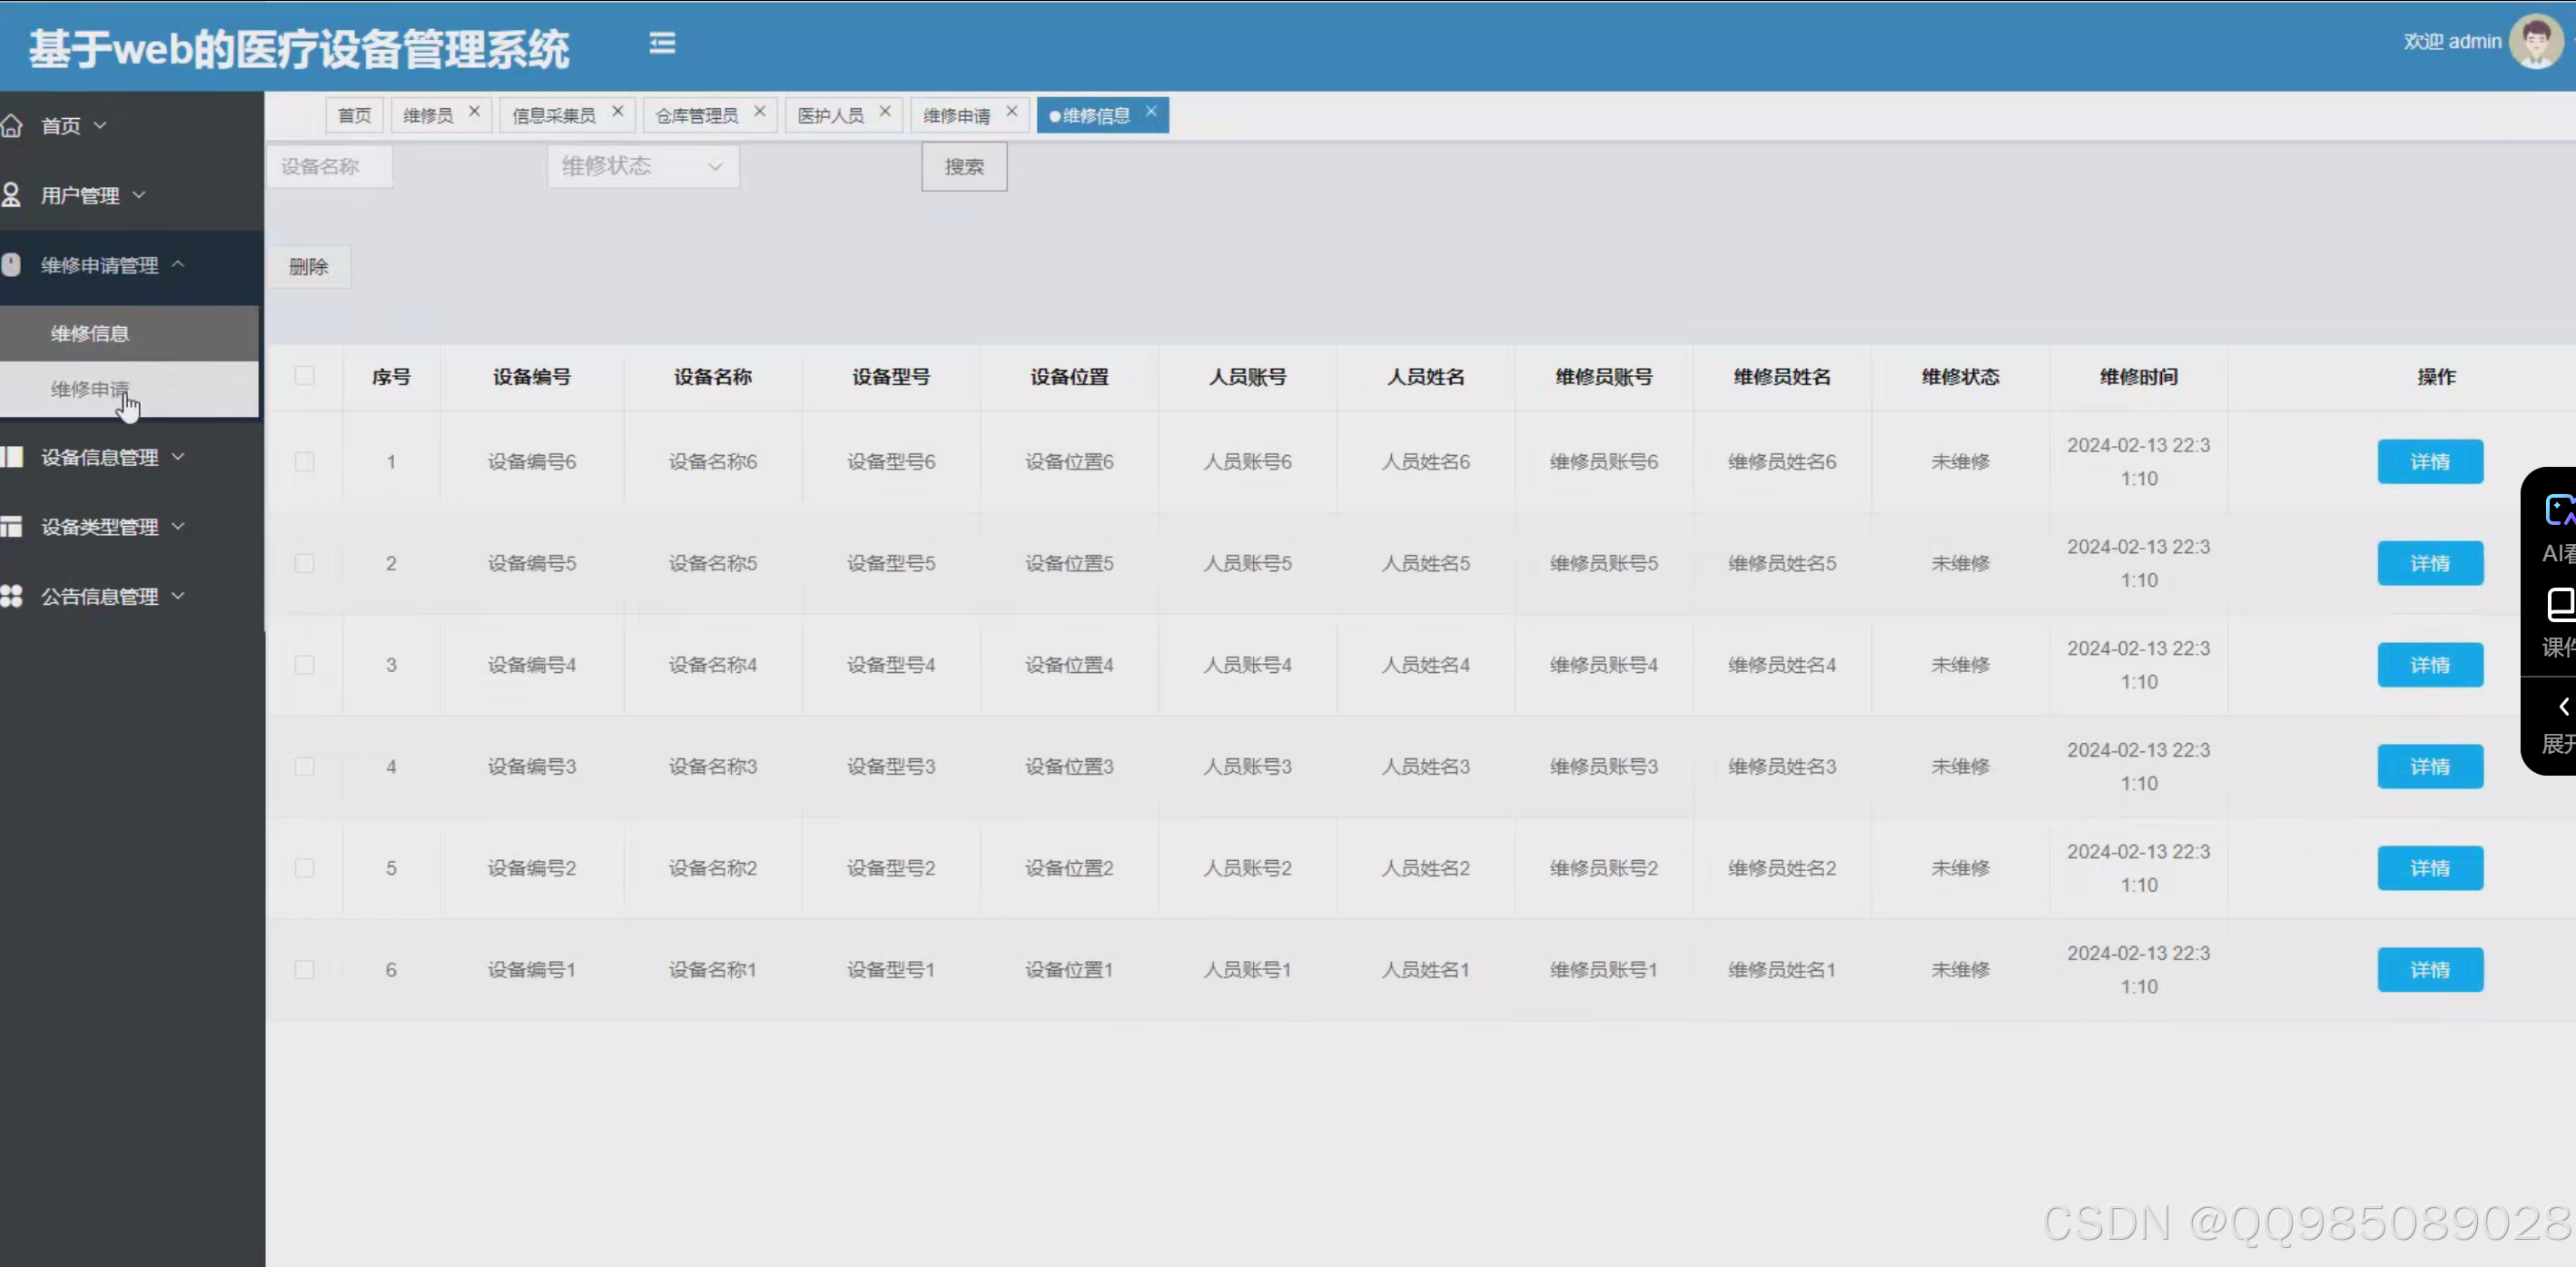The image size is (2576, 1267).
Task: Open the 维修申请 sidebar submenu item
Action: pos(90,389)
